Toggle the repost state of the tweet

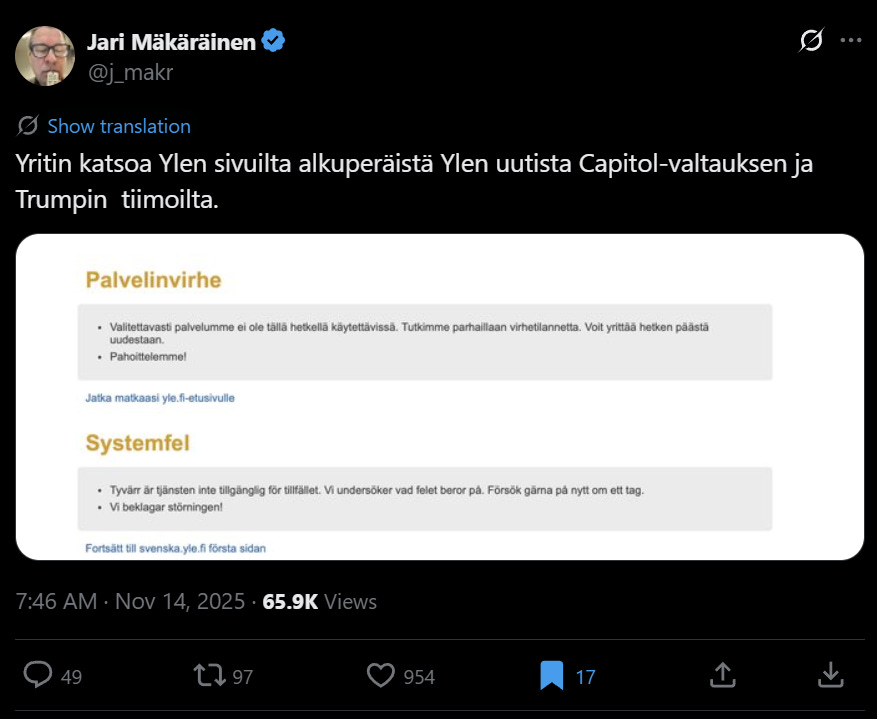[x=209, y=676]
